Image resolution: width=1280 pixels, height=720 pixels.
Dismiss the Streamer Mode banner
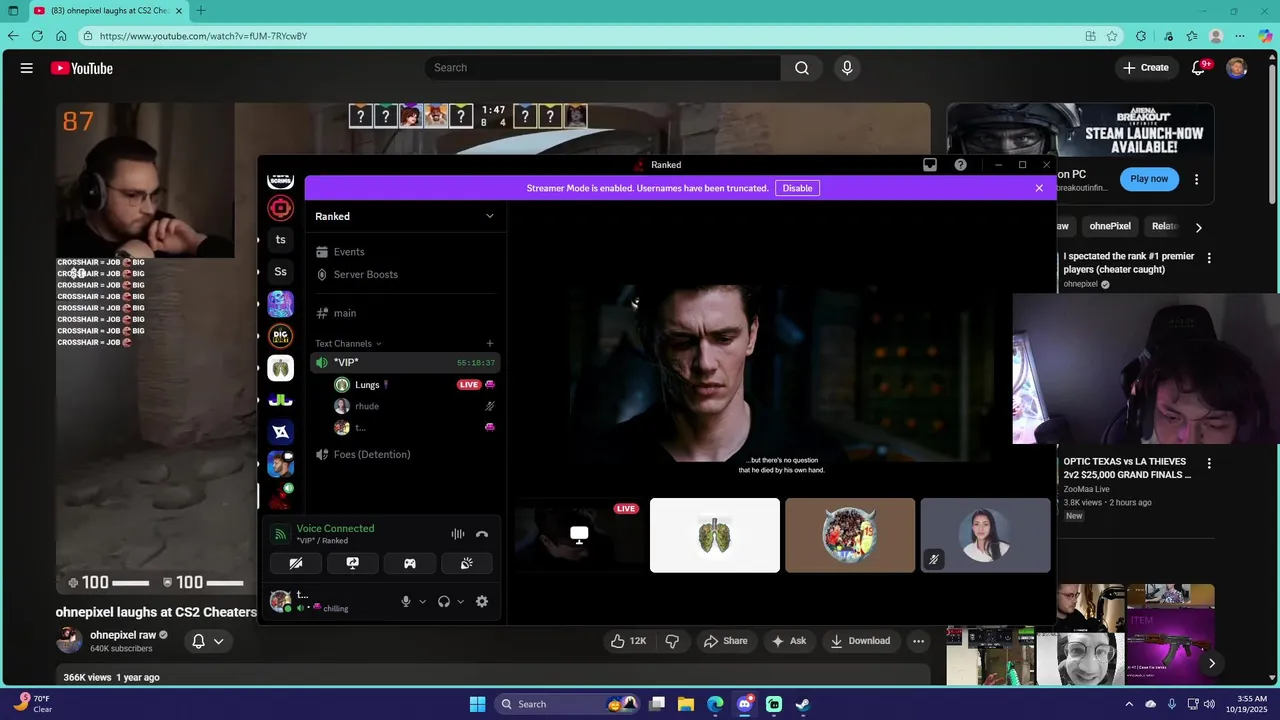pyautogui.click(x=1039, y=188)
